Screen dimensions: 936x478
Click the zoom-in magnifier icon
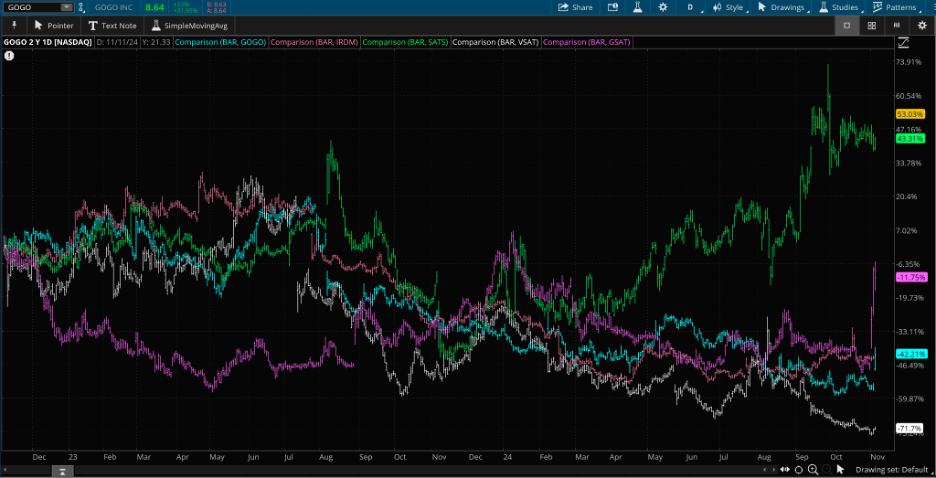tap(813, 469)
